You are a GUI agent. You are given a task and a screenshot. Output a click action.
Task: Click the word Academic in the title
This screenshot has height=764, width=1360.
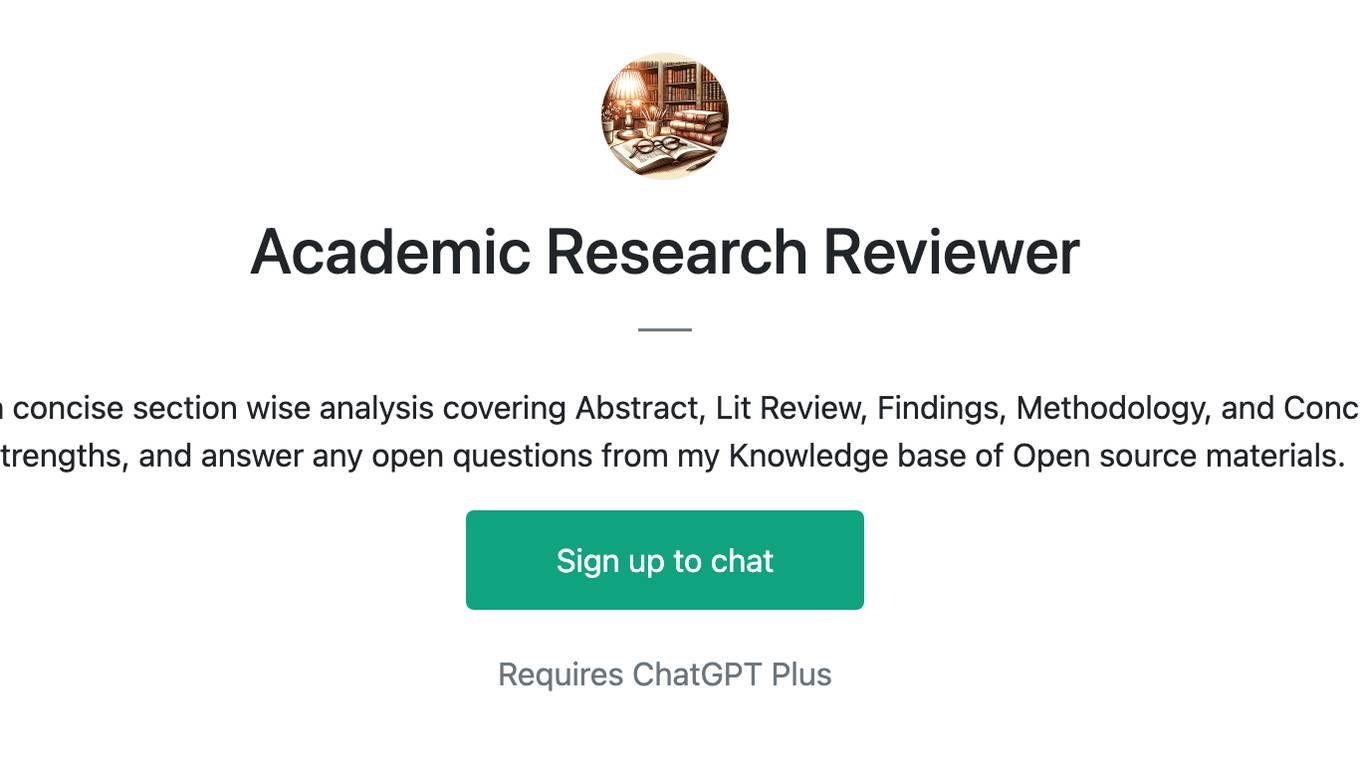coord(389,251)
